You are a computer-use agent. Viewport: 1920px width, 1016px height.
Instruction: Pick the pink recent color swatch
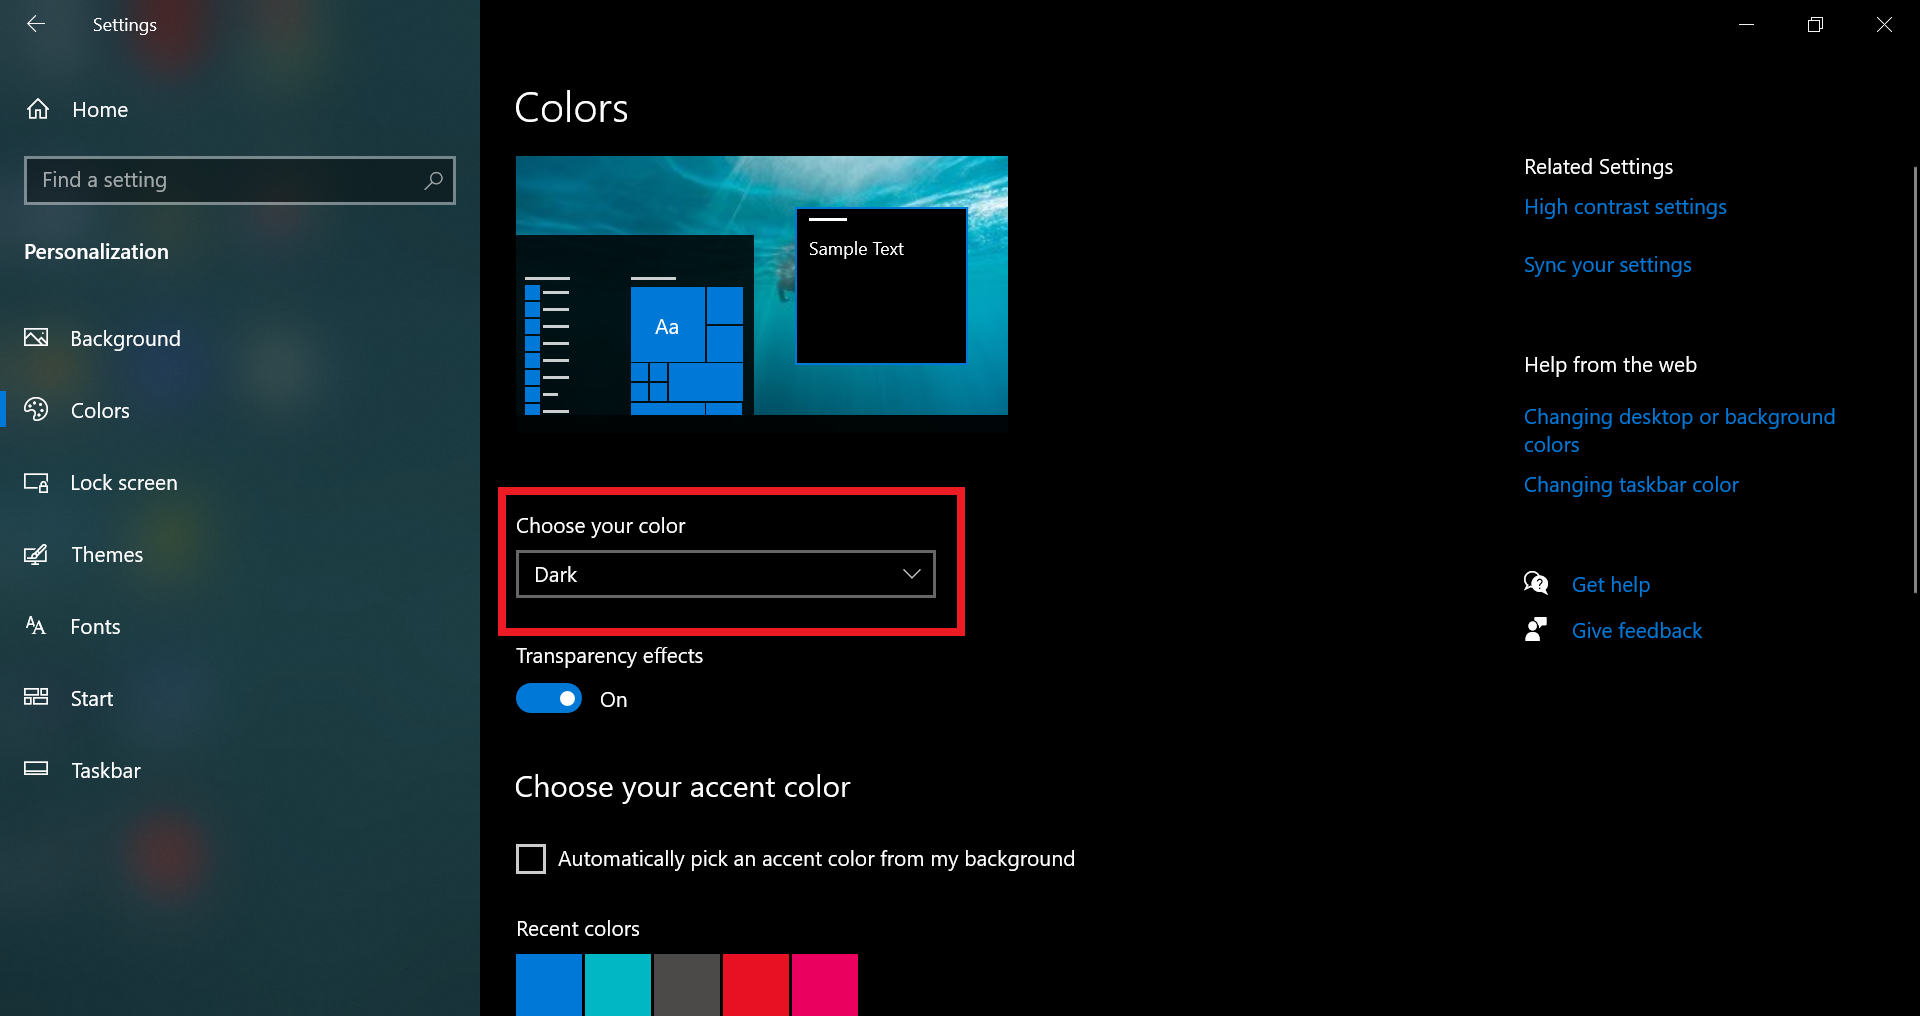click(825, 985)
